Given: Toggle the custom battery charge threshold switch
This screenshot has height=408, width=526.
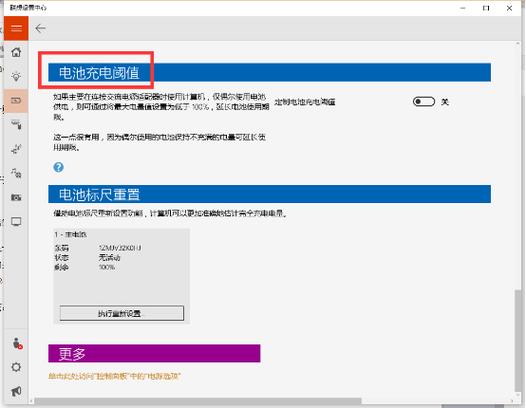Looking at the screenshot, I should tap(424, 101).
